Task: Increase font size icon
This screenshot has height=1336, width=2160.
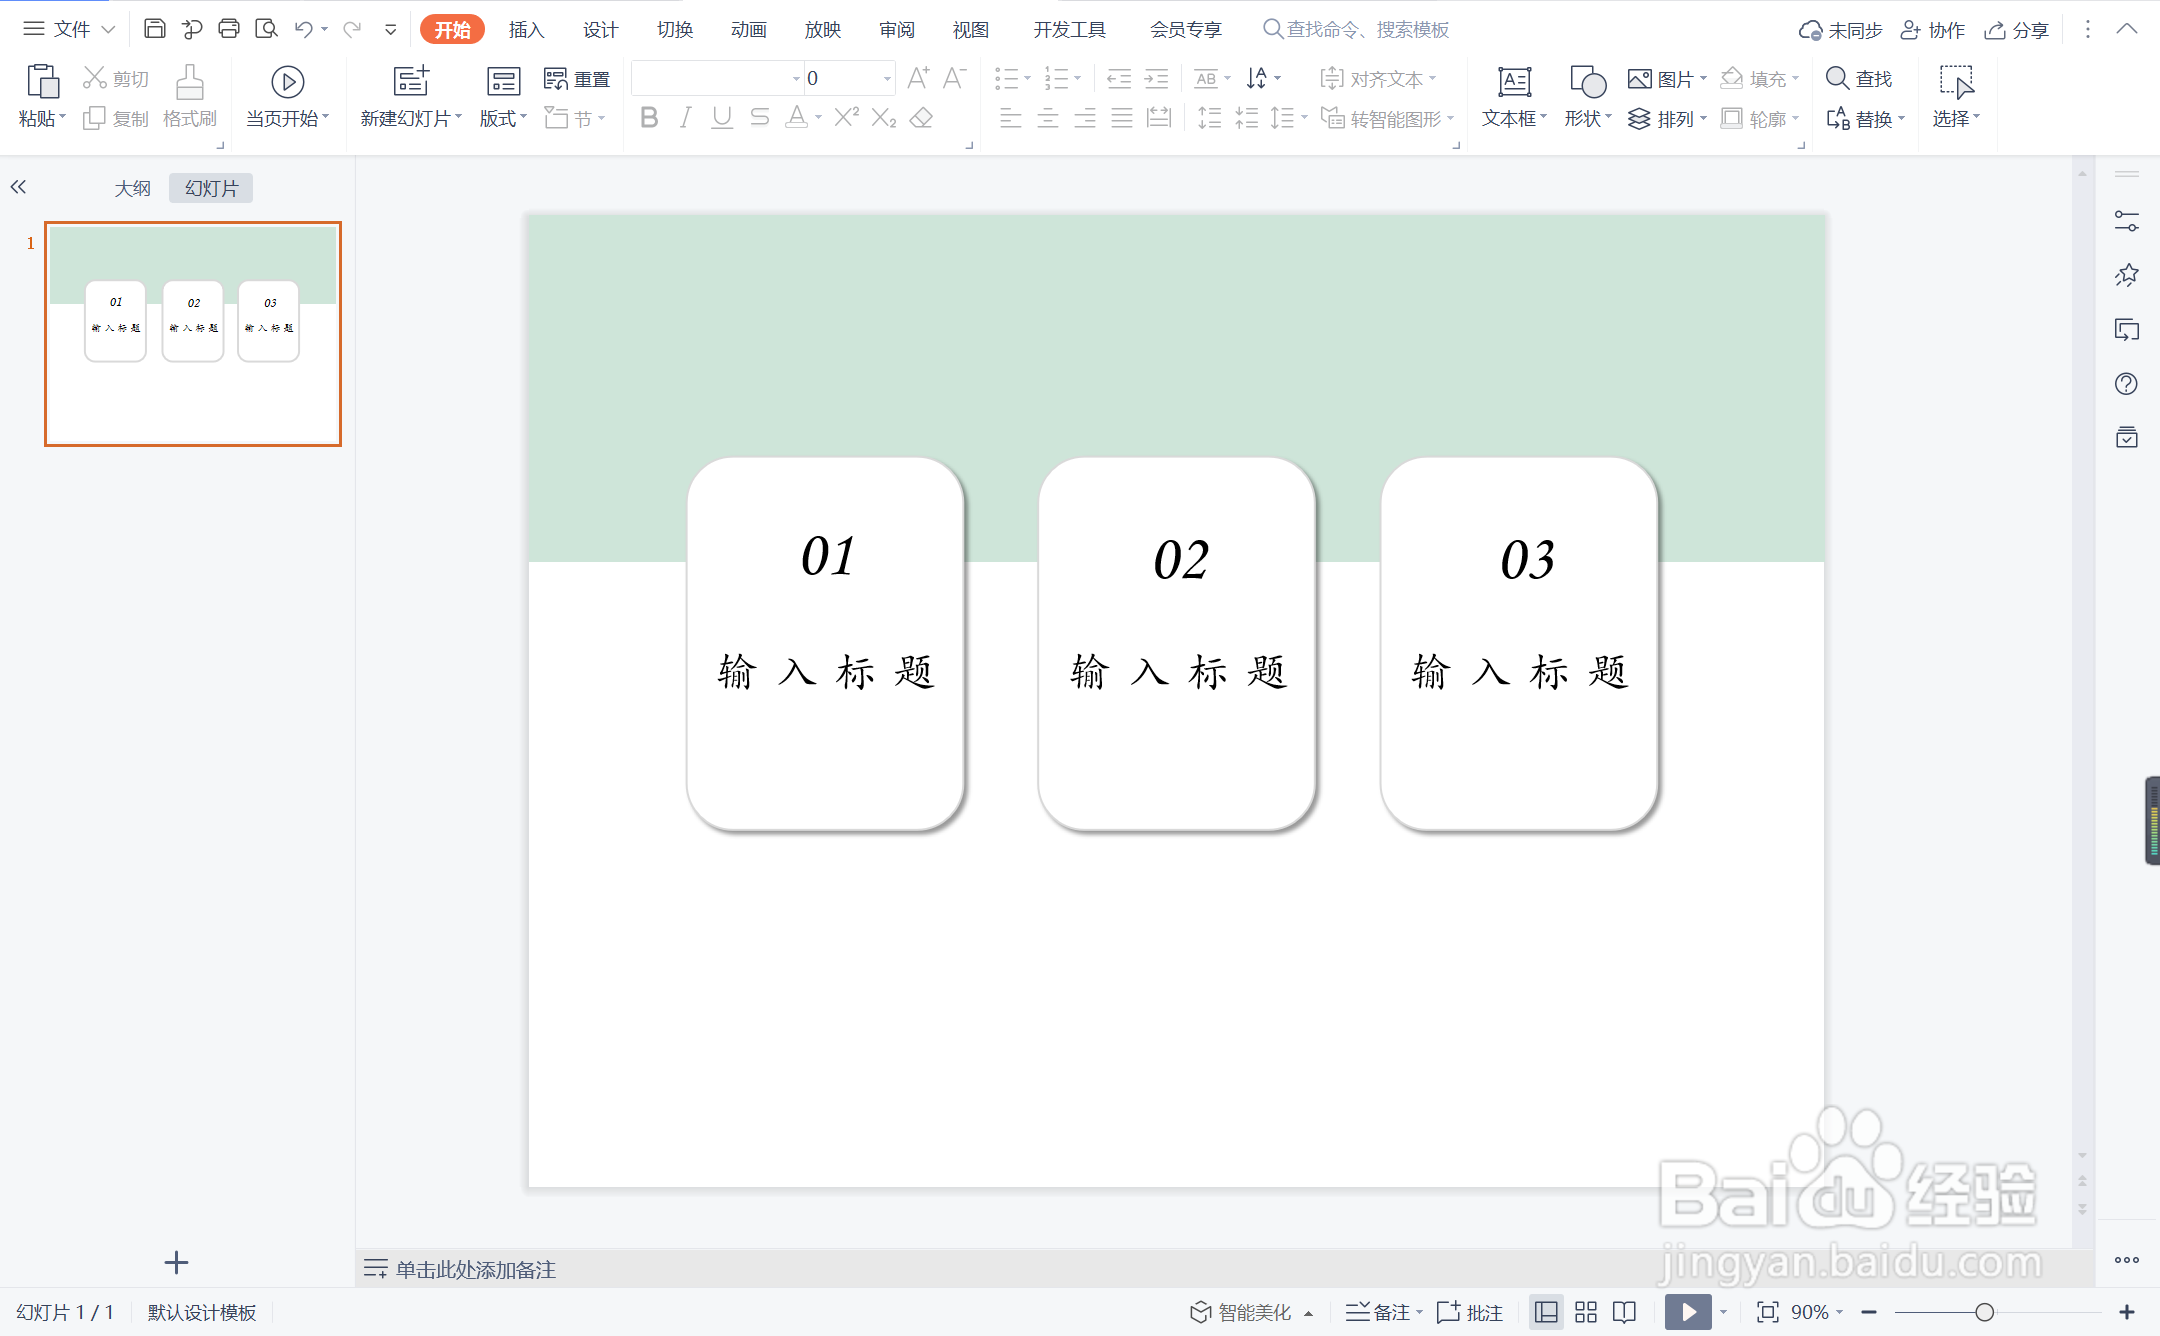Action: tap(918, 78)
